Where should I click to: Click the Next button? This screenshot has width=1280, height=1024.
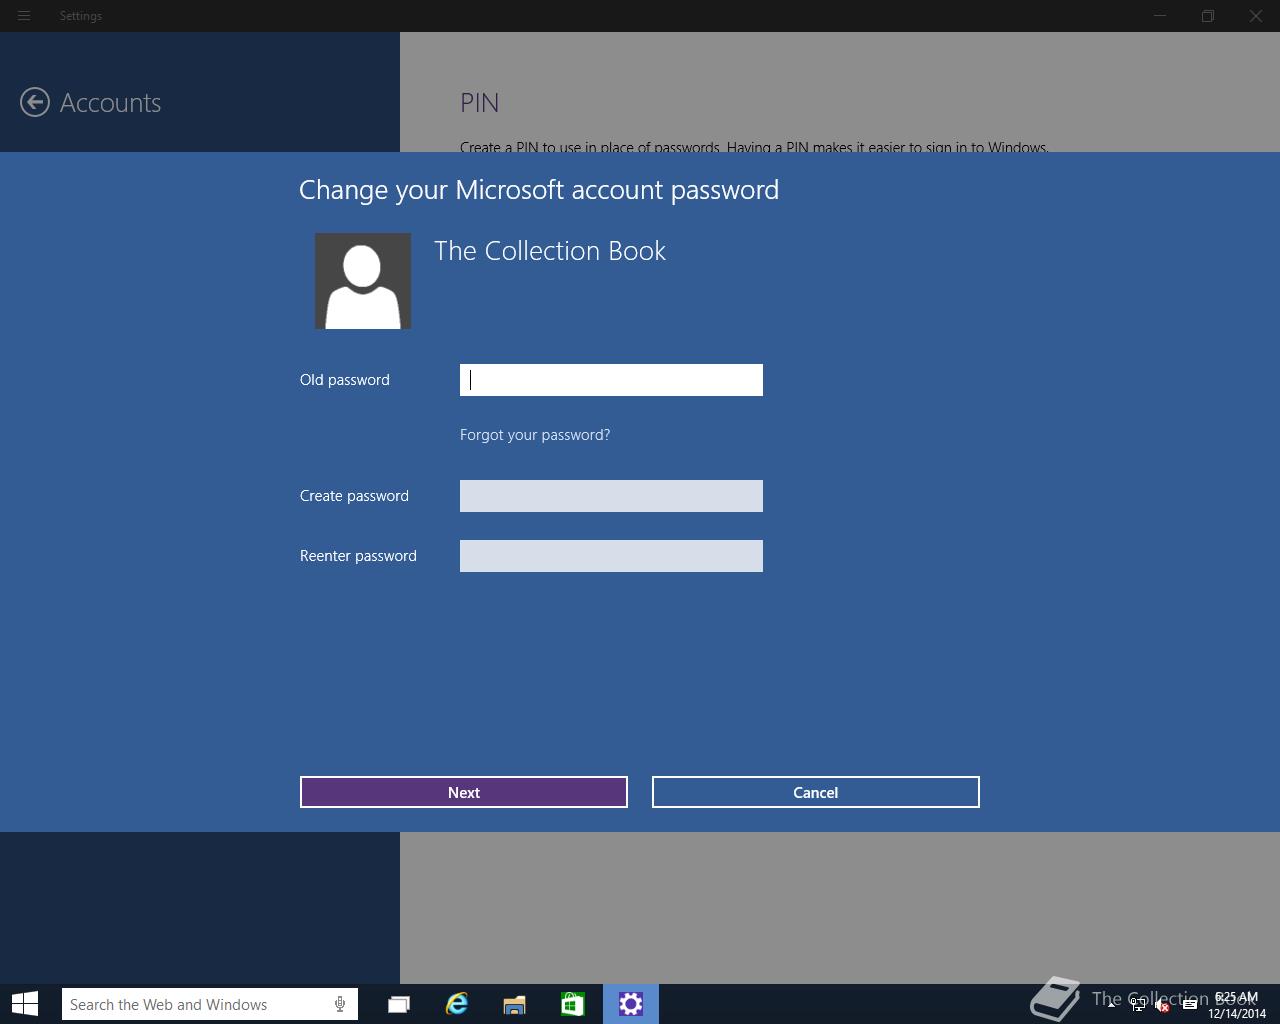click(x=464, y=792)
